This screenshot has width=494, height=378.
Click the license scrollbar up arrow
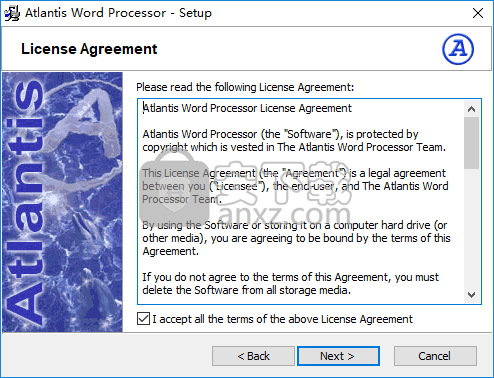pos(471,109)
